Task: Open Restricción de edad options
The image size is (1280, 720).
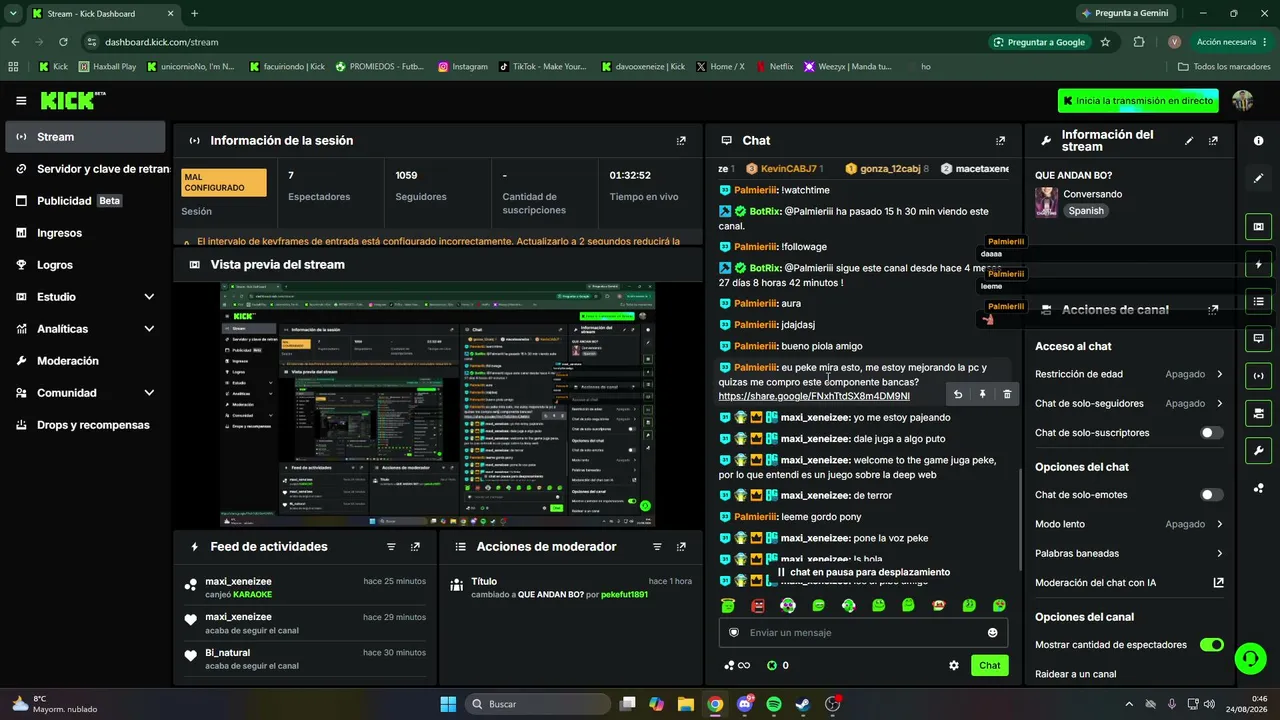Action: point(1129,374)
